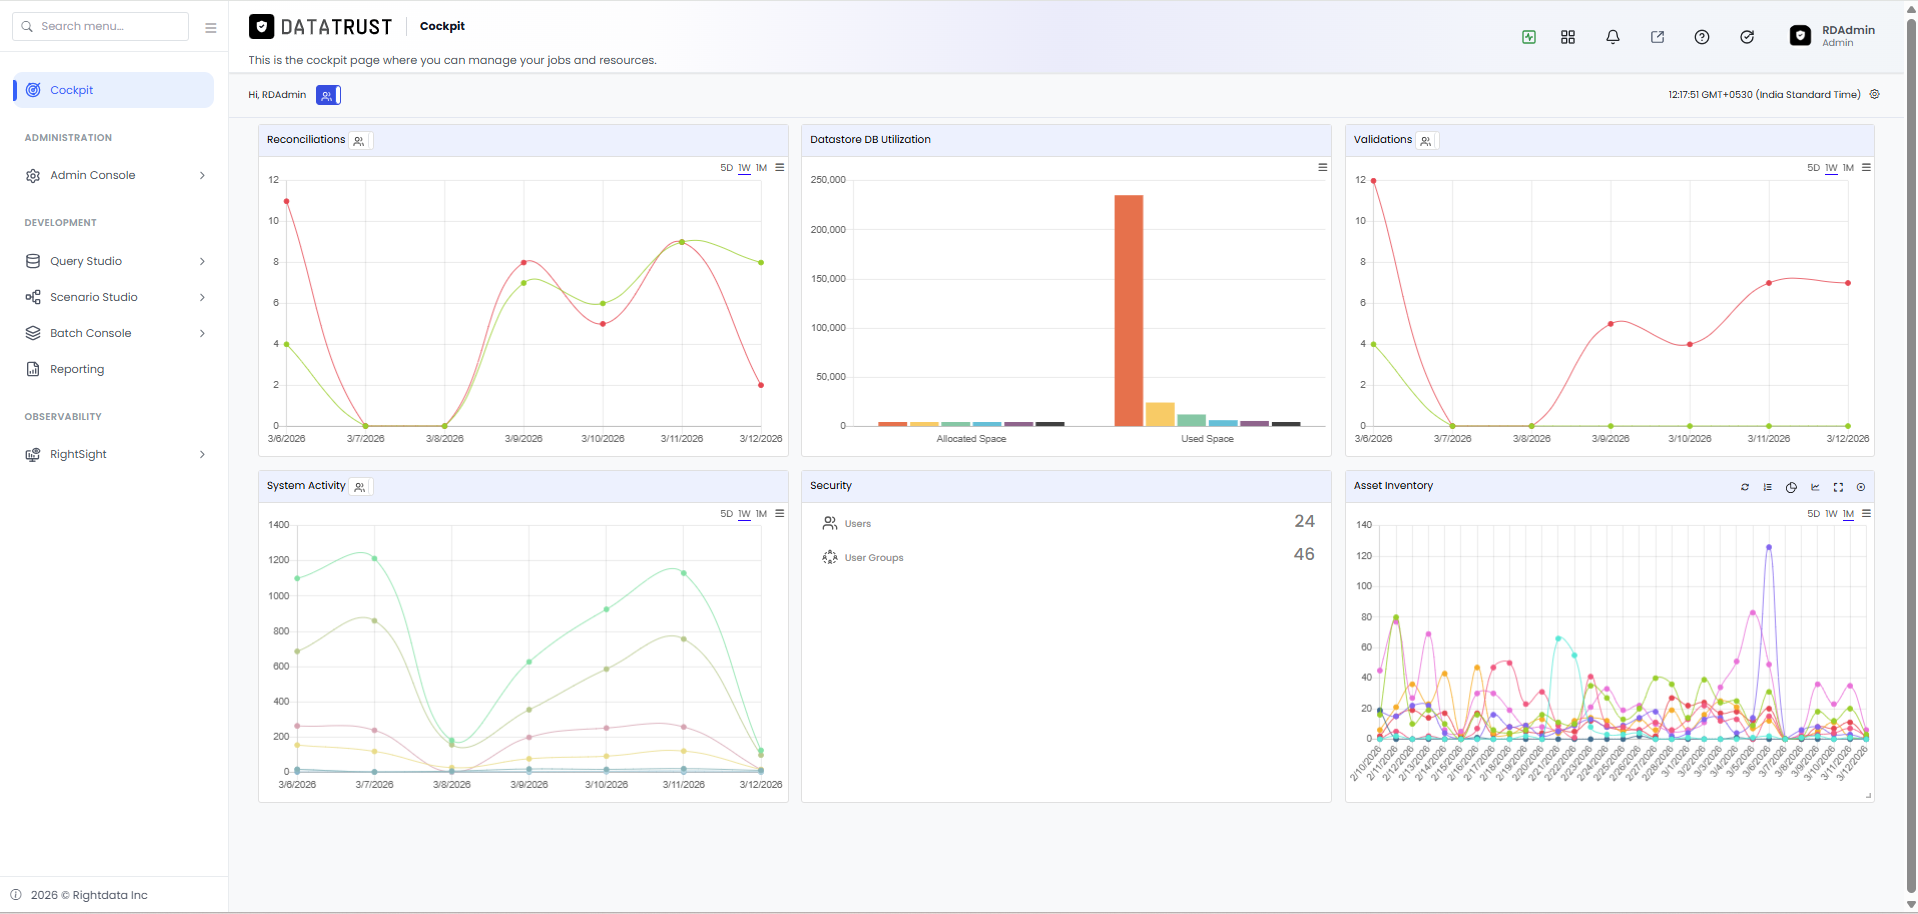Click Users label in Security panel
Image resolution: width=1918 pixels, height=914 pixels.
[x=857, y=524]
